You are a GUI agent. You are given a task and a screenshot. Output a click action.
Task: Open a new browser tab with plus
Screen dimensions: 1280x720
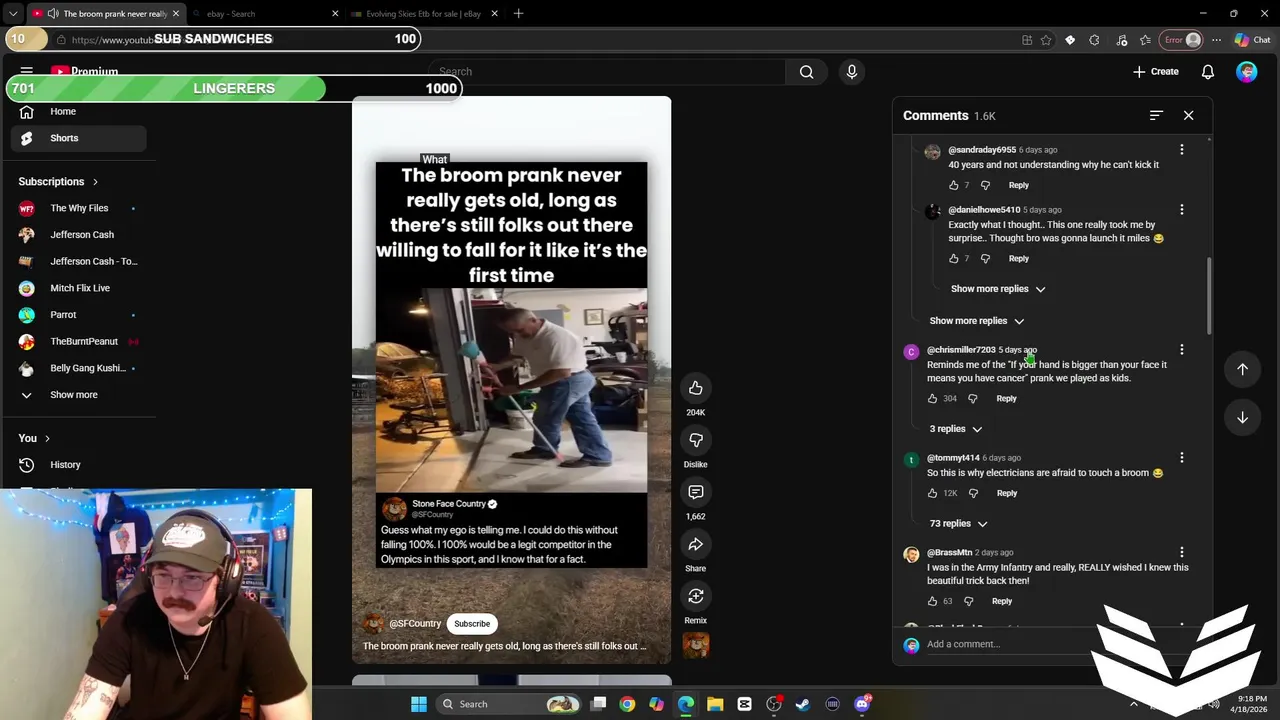[x=518, y=14]
